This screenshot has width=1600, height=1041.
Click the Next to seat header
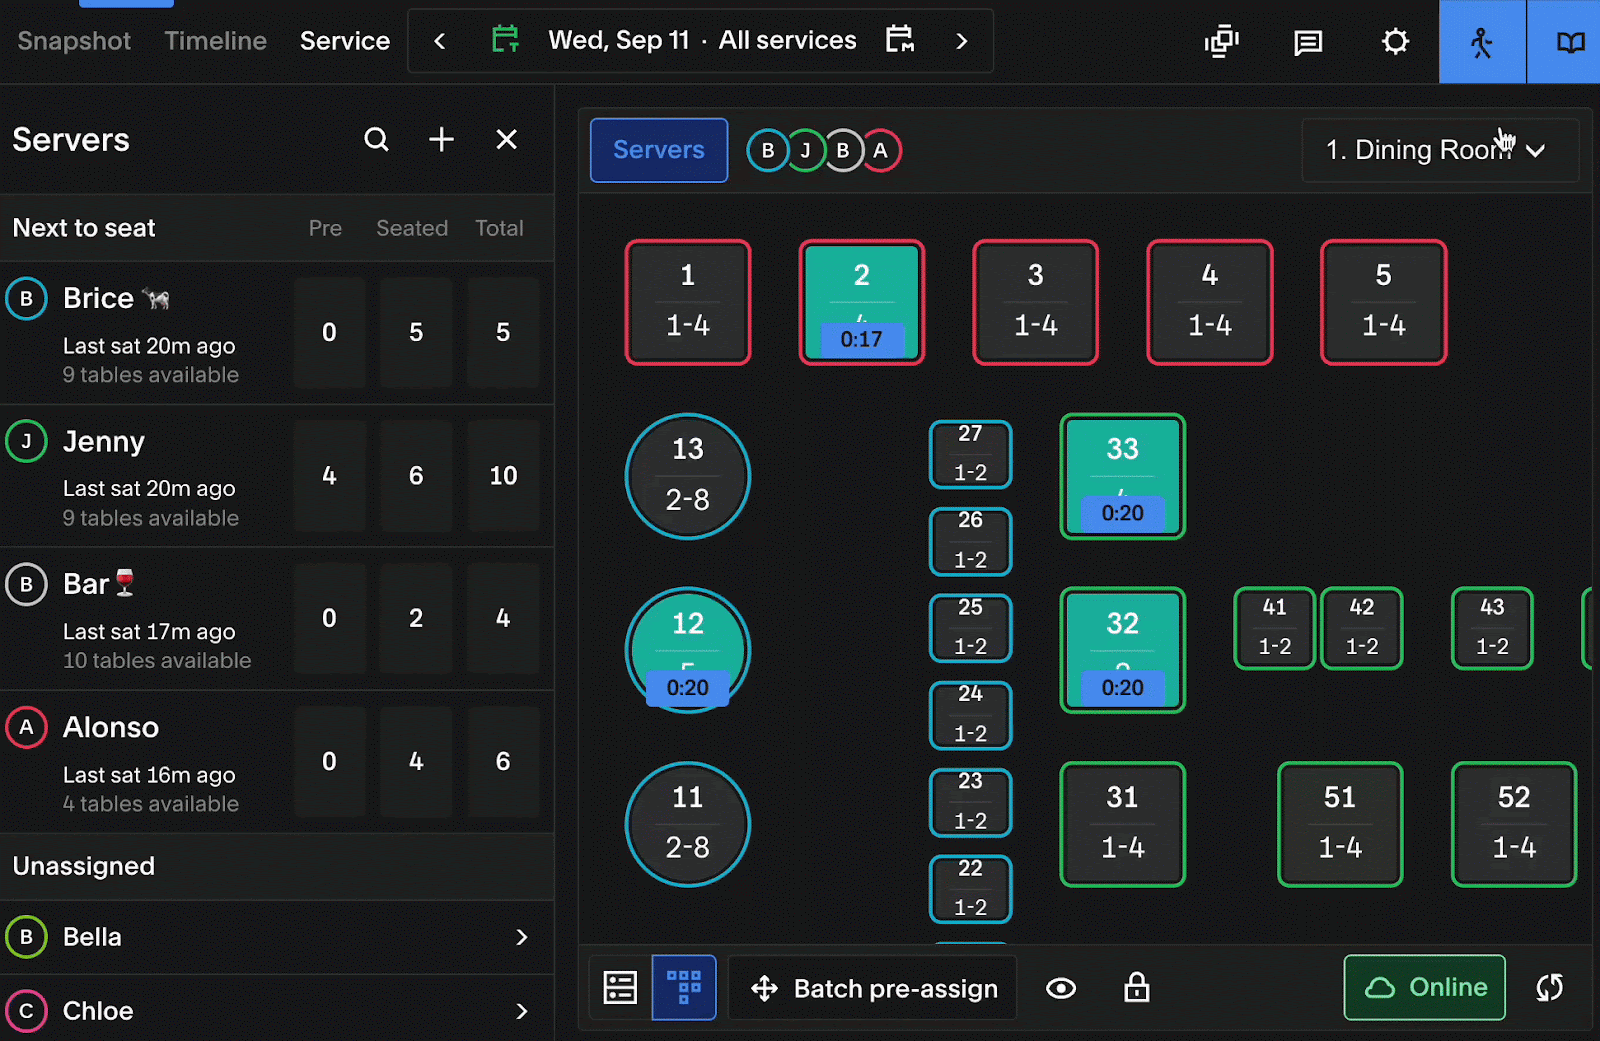84,228
